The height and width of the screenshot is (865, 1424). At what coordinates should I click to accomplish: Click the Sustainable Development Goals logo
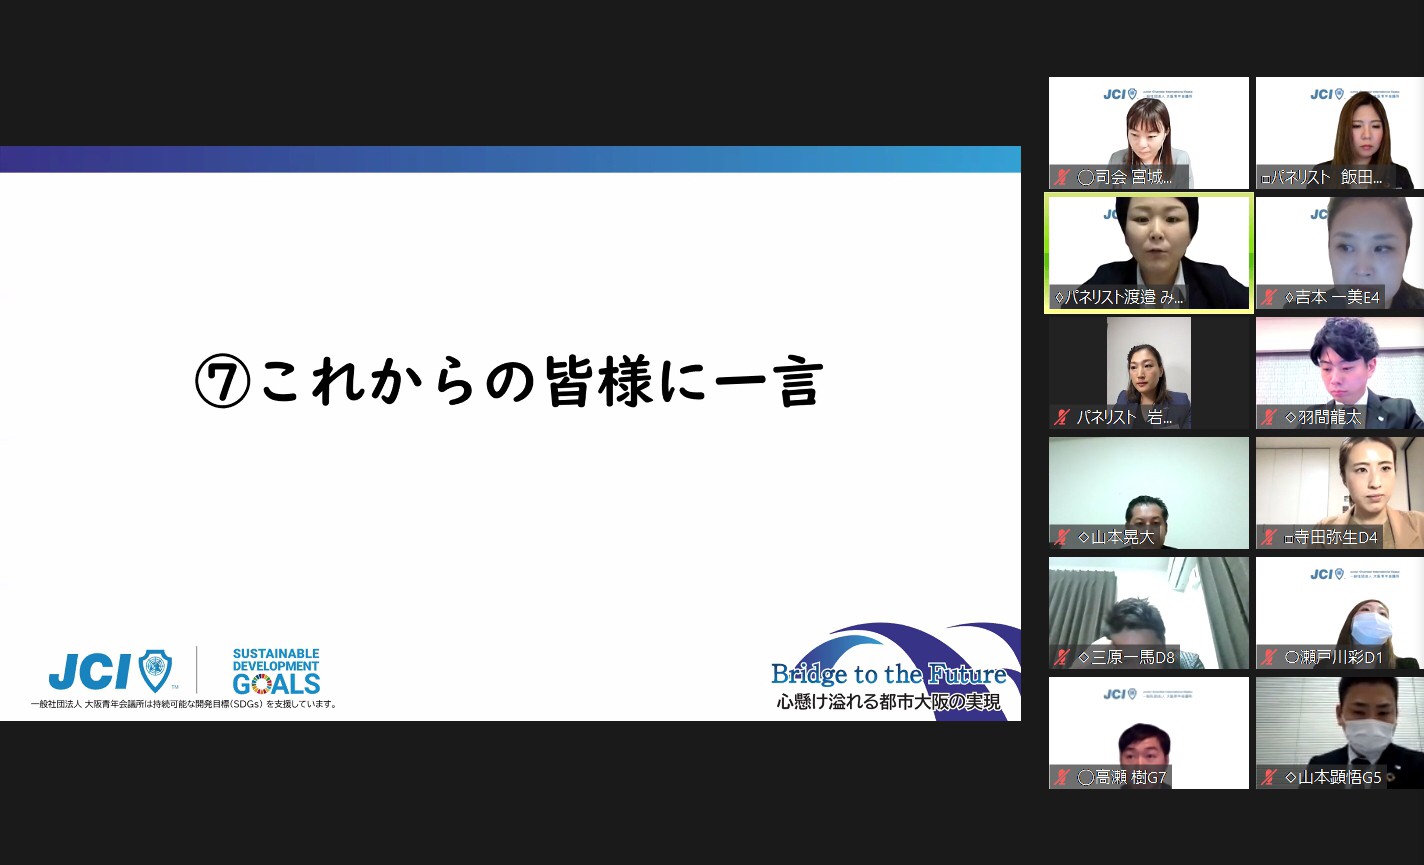pos(276,671)
